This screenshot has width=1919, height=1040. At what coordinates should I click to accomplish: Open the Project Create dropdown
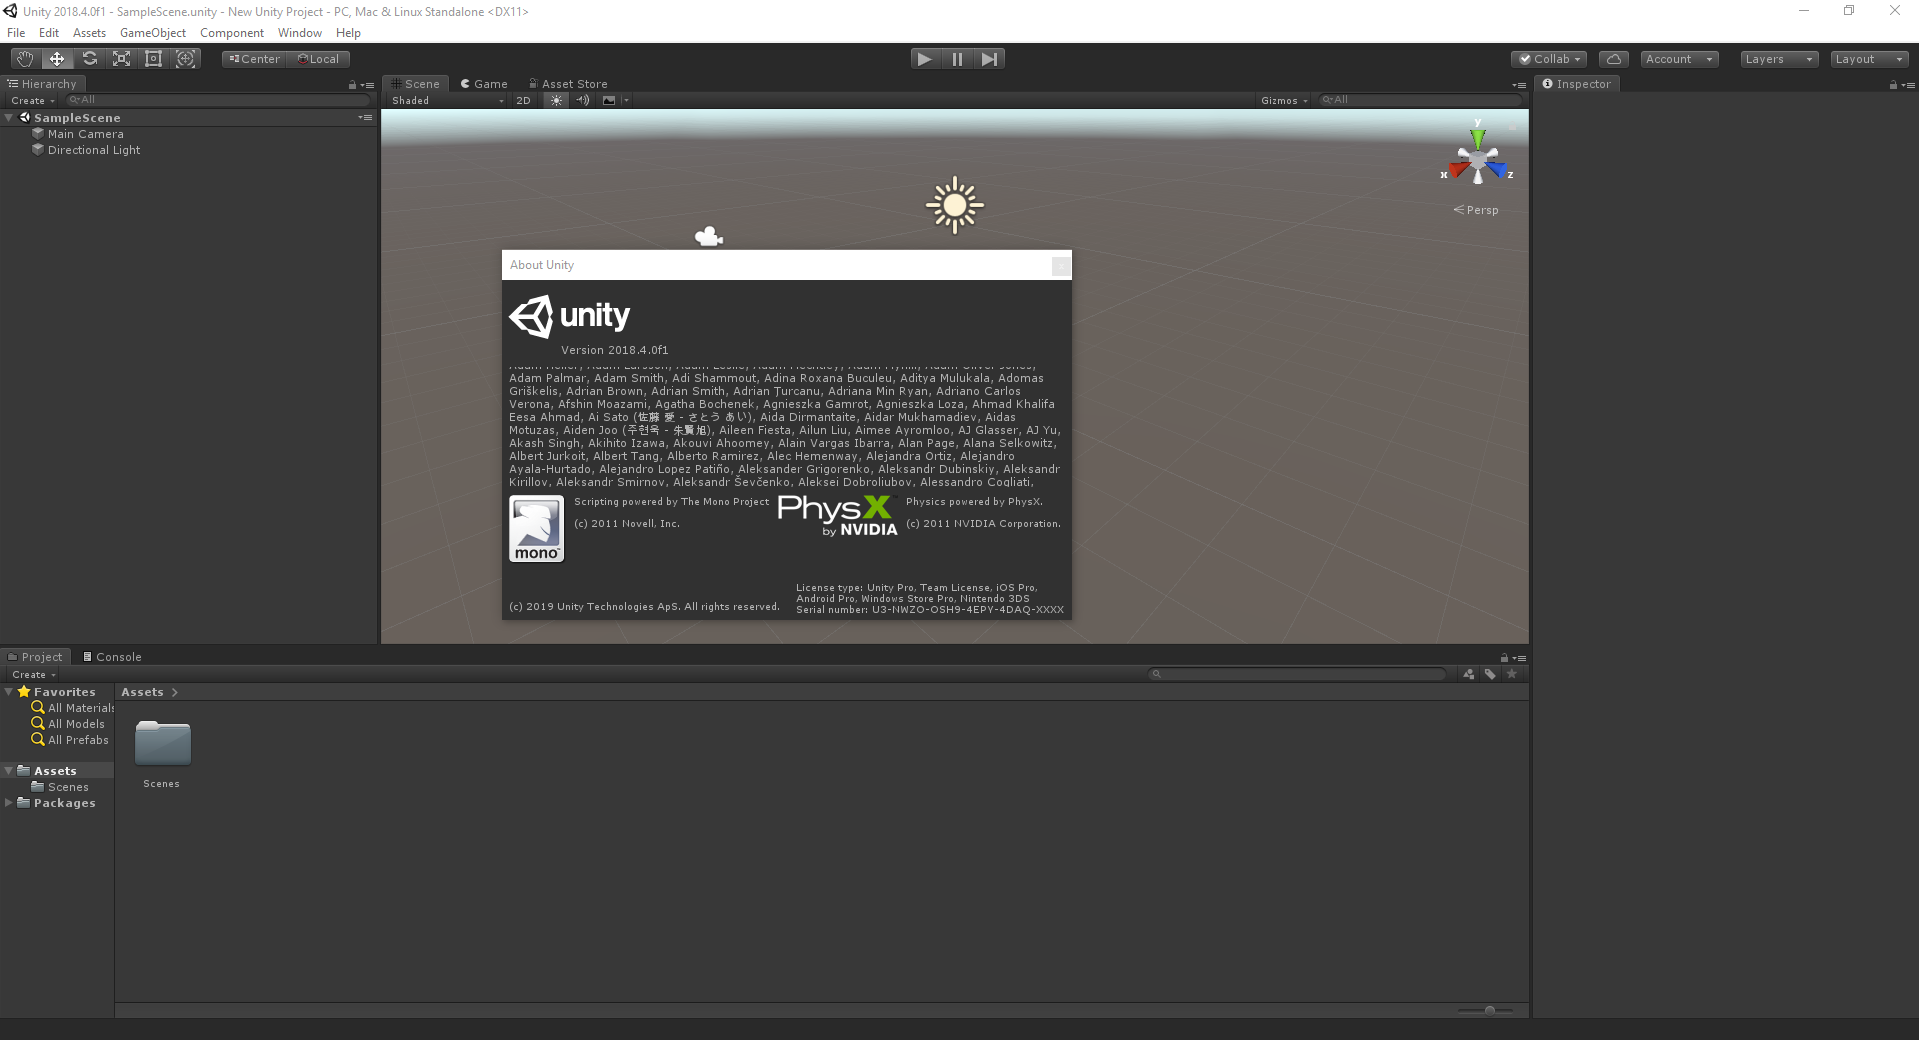(x=34, y=675)
